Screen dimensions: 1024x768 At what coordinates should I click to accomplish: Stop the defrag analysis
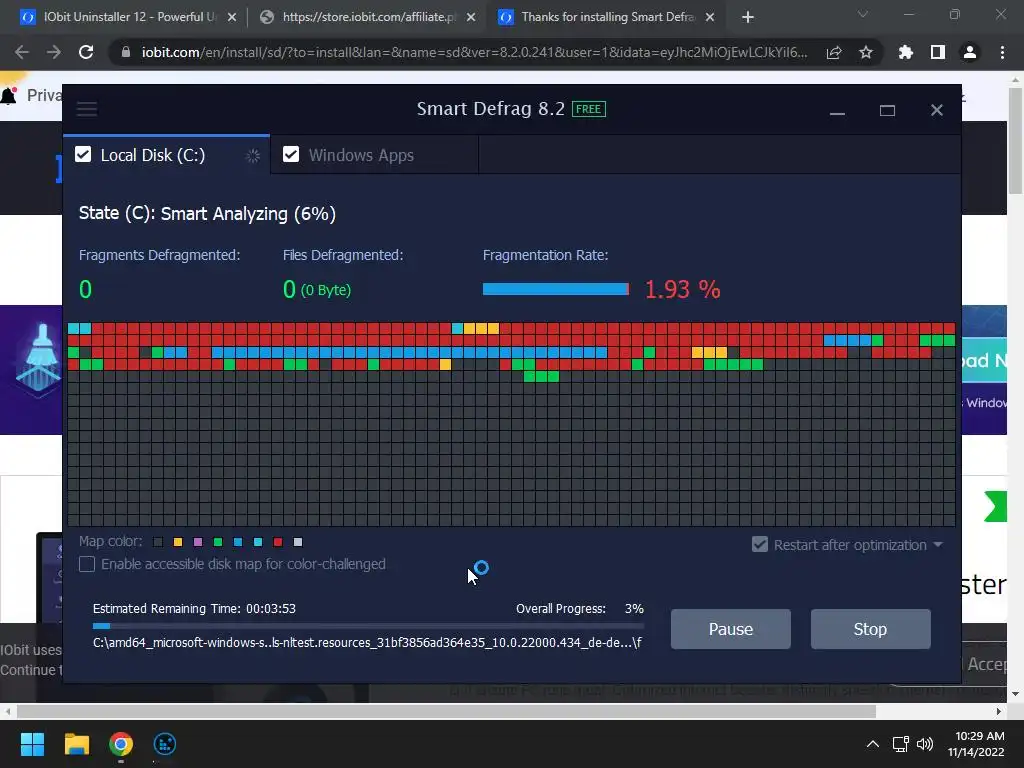point(871,630)
